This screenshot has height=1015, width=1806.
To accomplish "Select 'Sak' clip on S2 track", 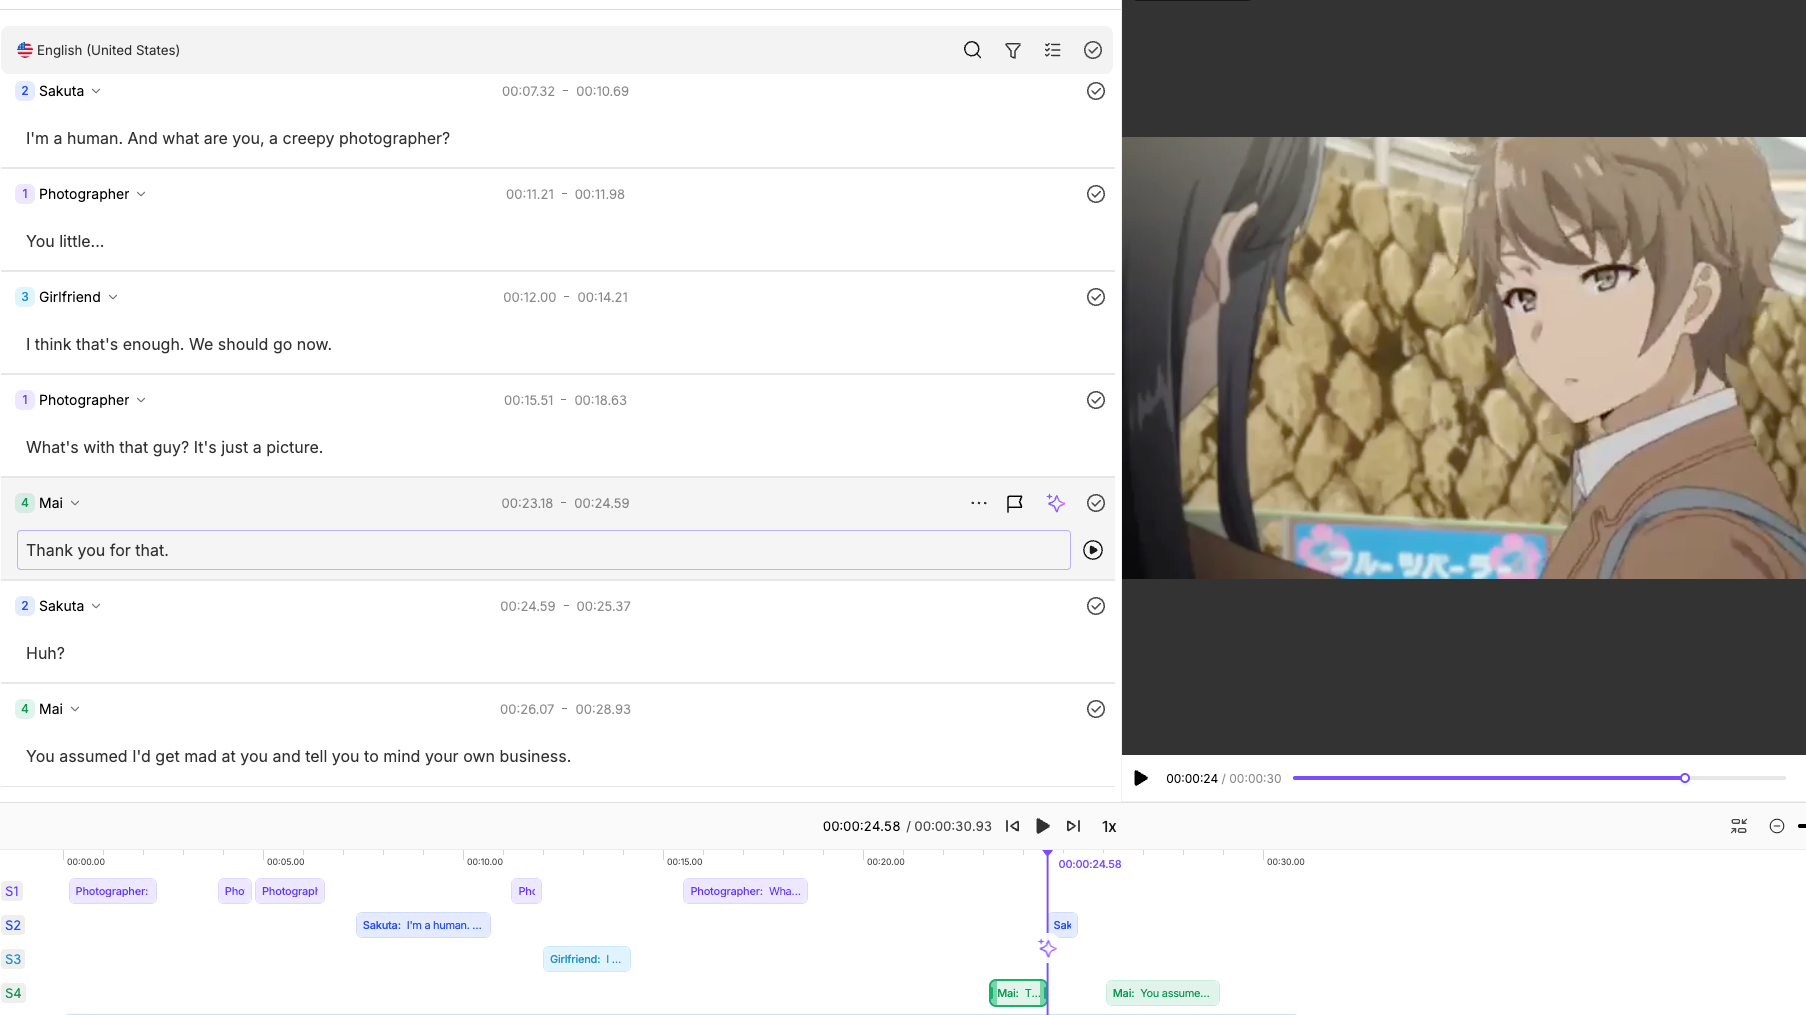I will [1063, 925].
